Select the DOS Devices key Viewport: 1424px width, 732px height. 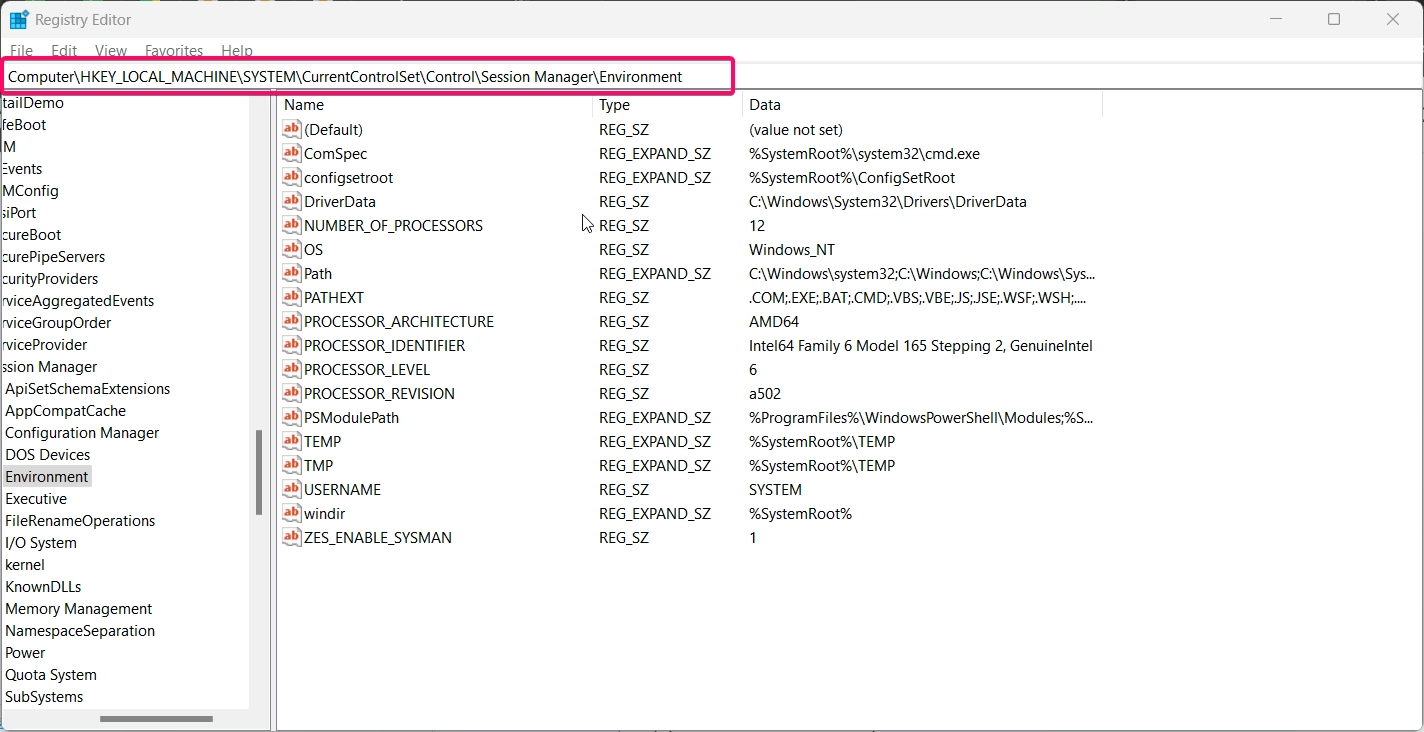click(x=48, y=455)
